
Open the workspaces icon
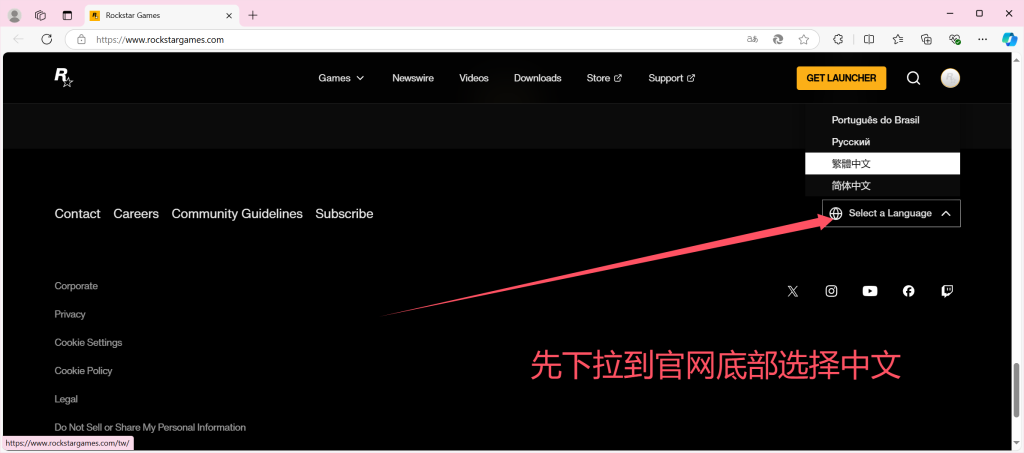click(40, 15)
